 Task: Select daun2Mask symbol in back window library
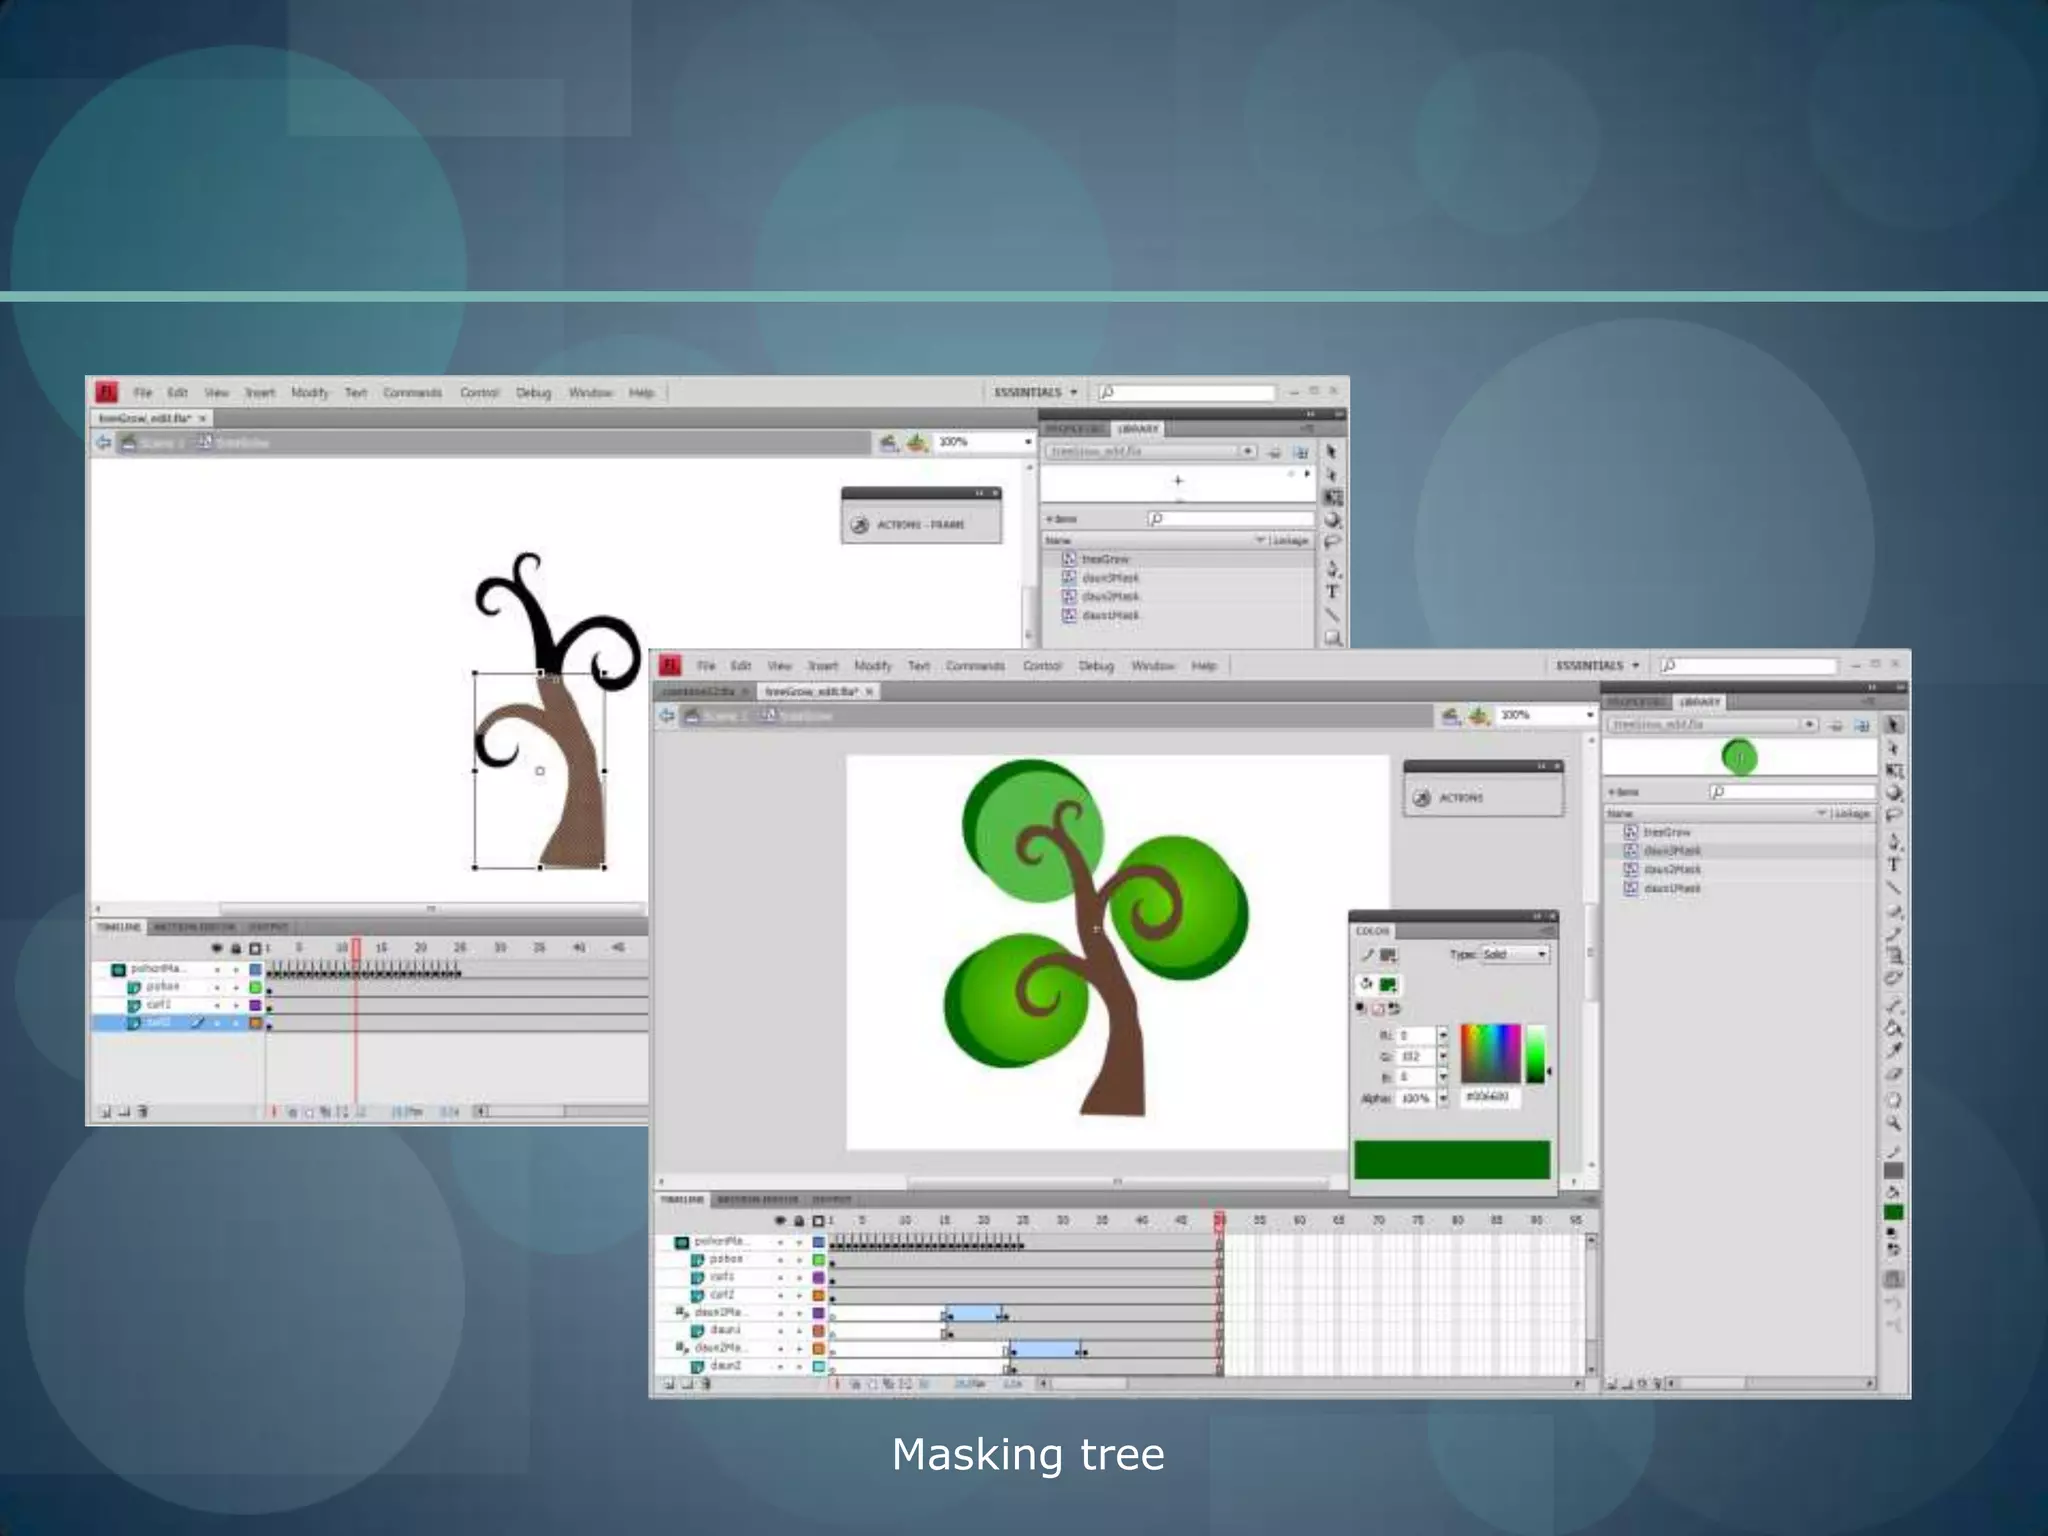(x=1110, y=596)
